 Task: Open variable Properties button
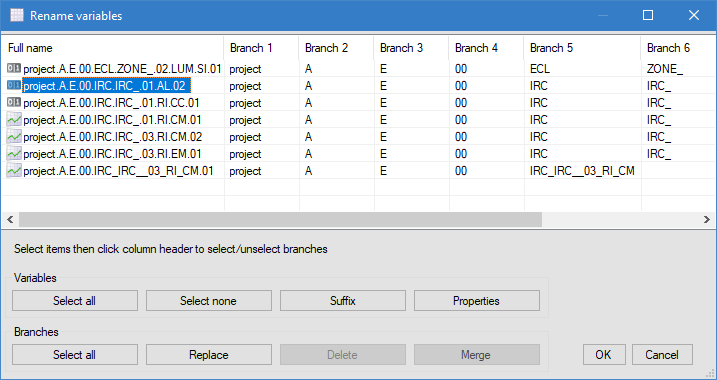tap(476, 301)
